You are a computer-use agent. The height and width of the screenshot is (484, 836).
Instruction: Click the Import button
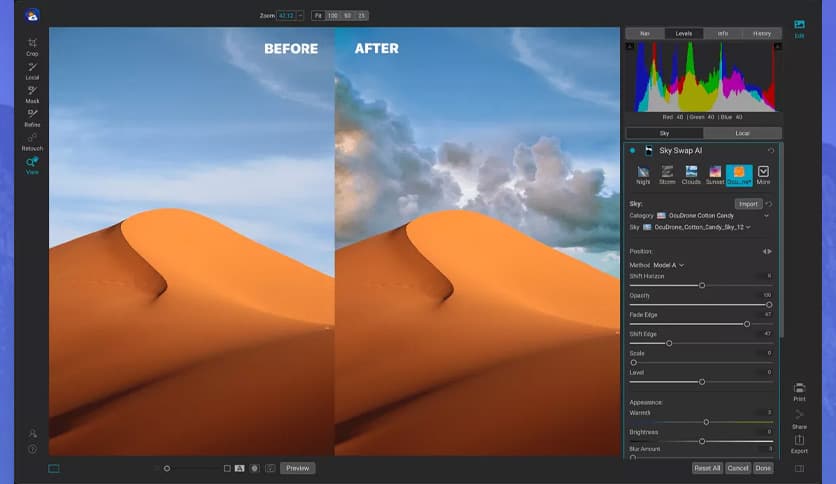tap(748, 203)
